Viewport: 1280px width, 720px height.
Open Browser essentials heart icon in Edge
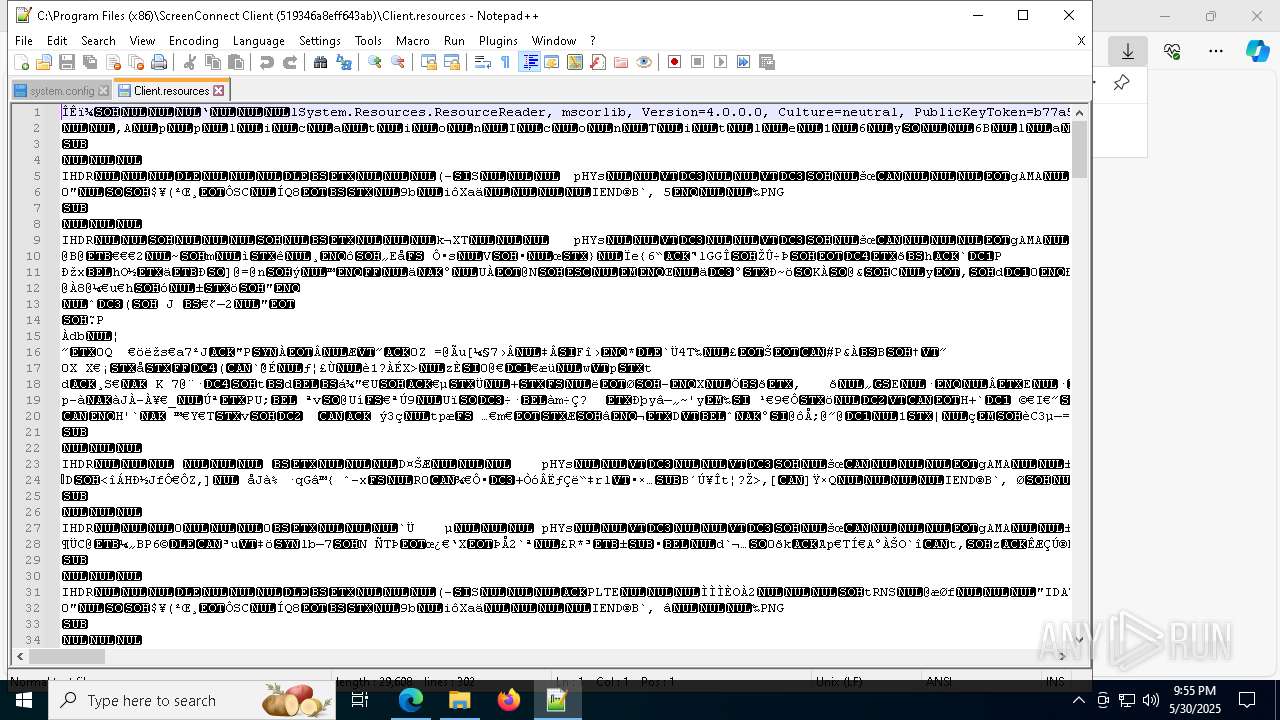(x=1172, y=51)
